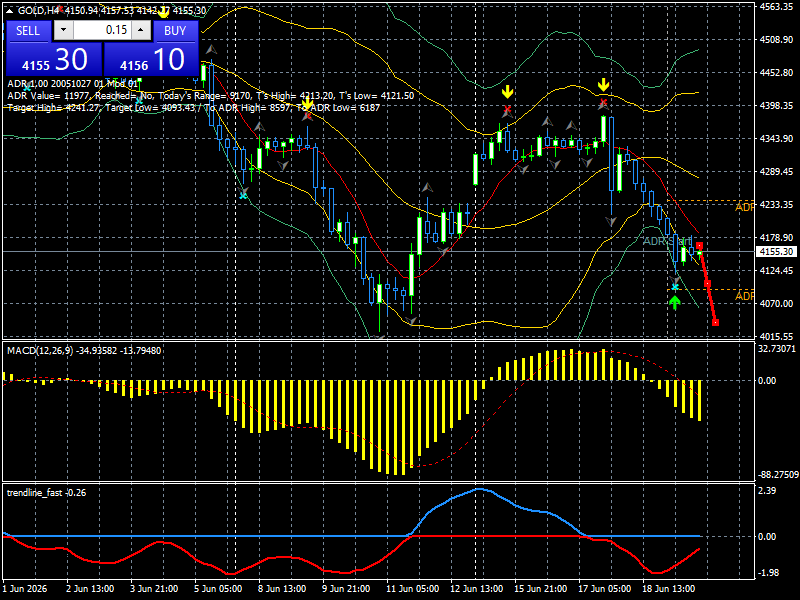800x600 pixels.
Task: Click the Target High info line
Action: (194, 108)
